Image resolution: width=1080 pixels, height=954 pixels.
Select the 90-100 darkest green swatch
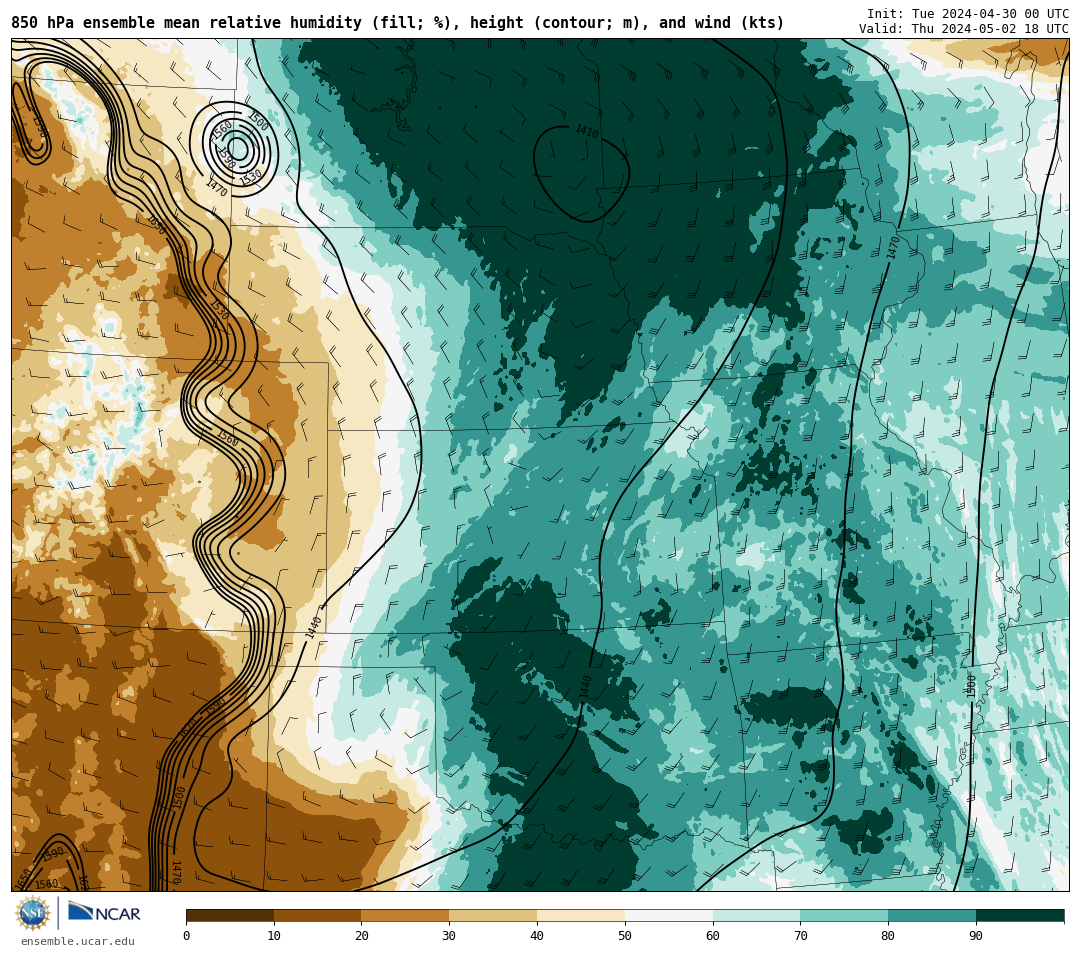[1020, 916]
